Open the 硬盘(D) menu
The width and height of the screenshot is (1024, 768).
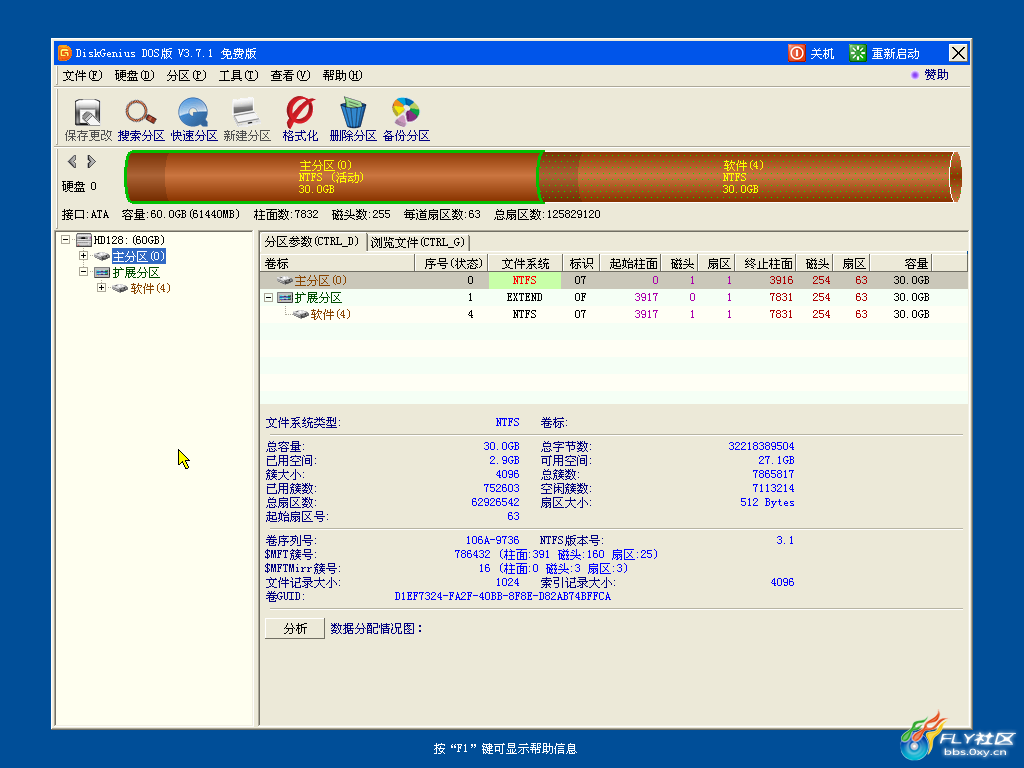(135, 76)
